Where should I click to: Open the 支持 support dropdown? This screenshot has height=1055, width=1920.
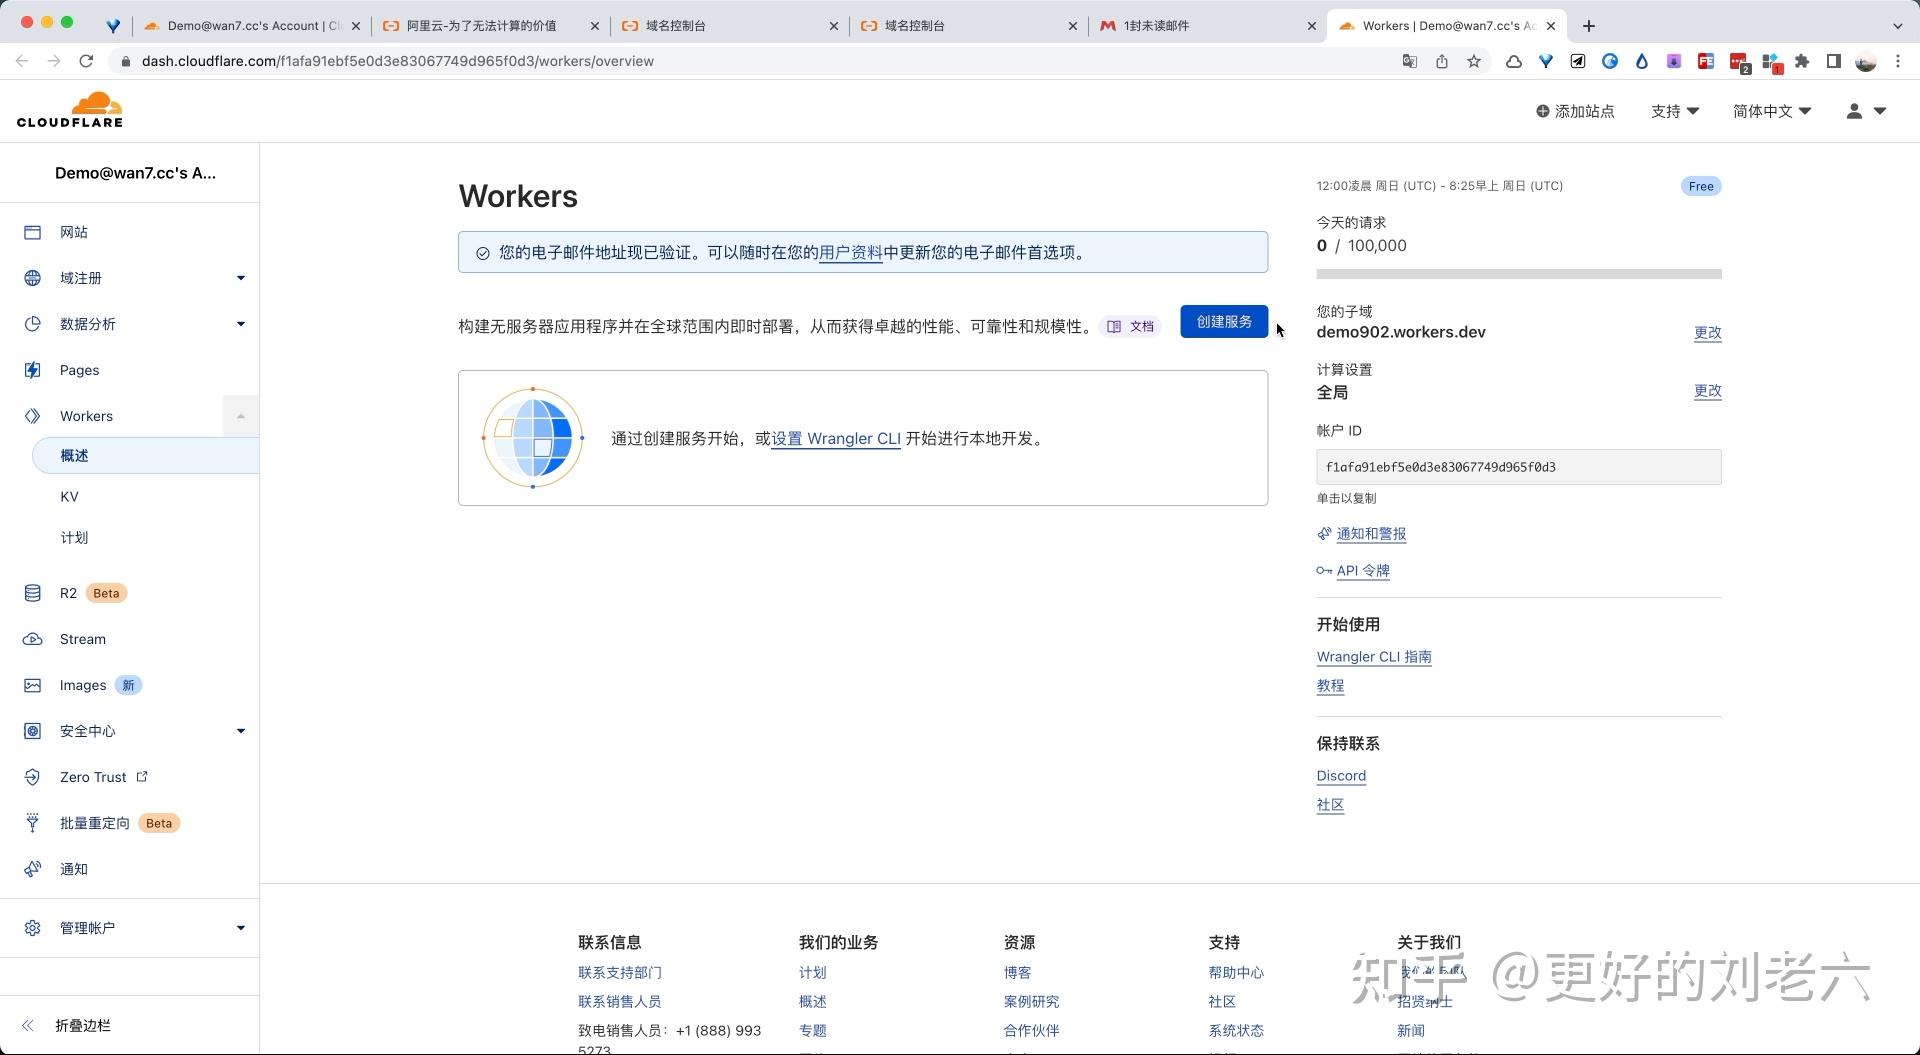pyautogui.click(x=1675, y=111)
